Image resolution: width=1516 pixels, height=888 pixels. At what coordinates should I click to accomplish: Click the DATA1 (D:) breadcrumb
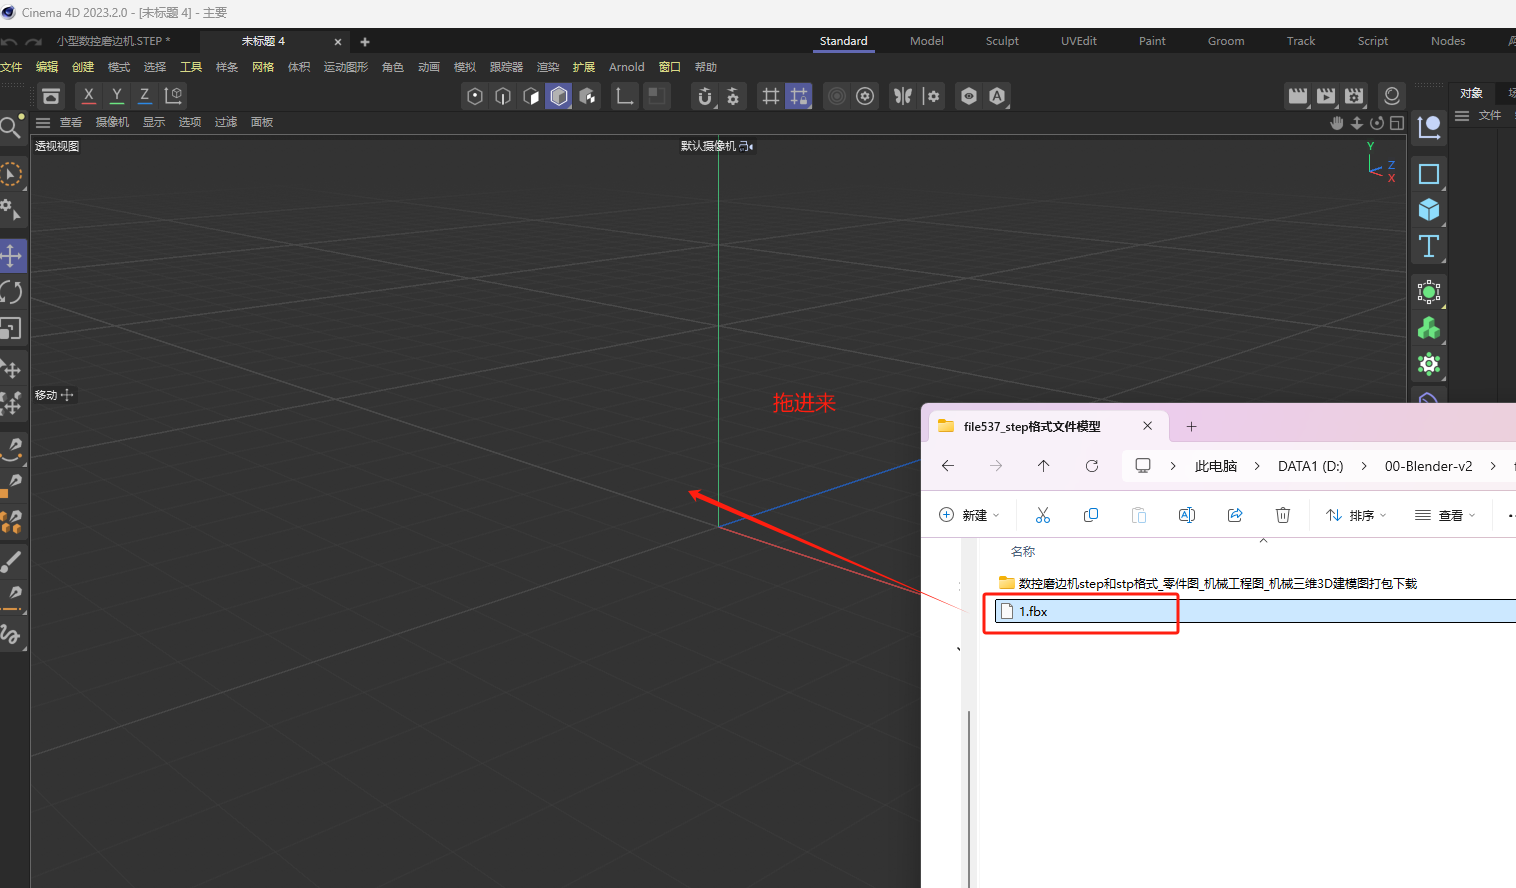tap(1310, 466)
